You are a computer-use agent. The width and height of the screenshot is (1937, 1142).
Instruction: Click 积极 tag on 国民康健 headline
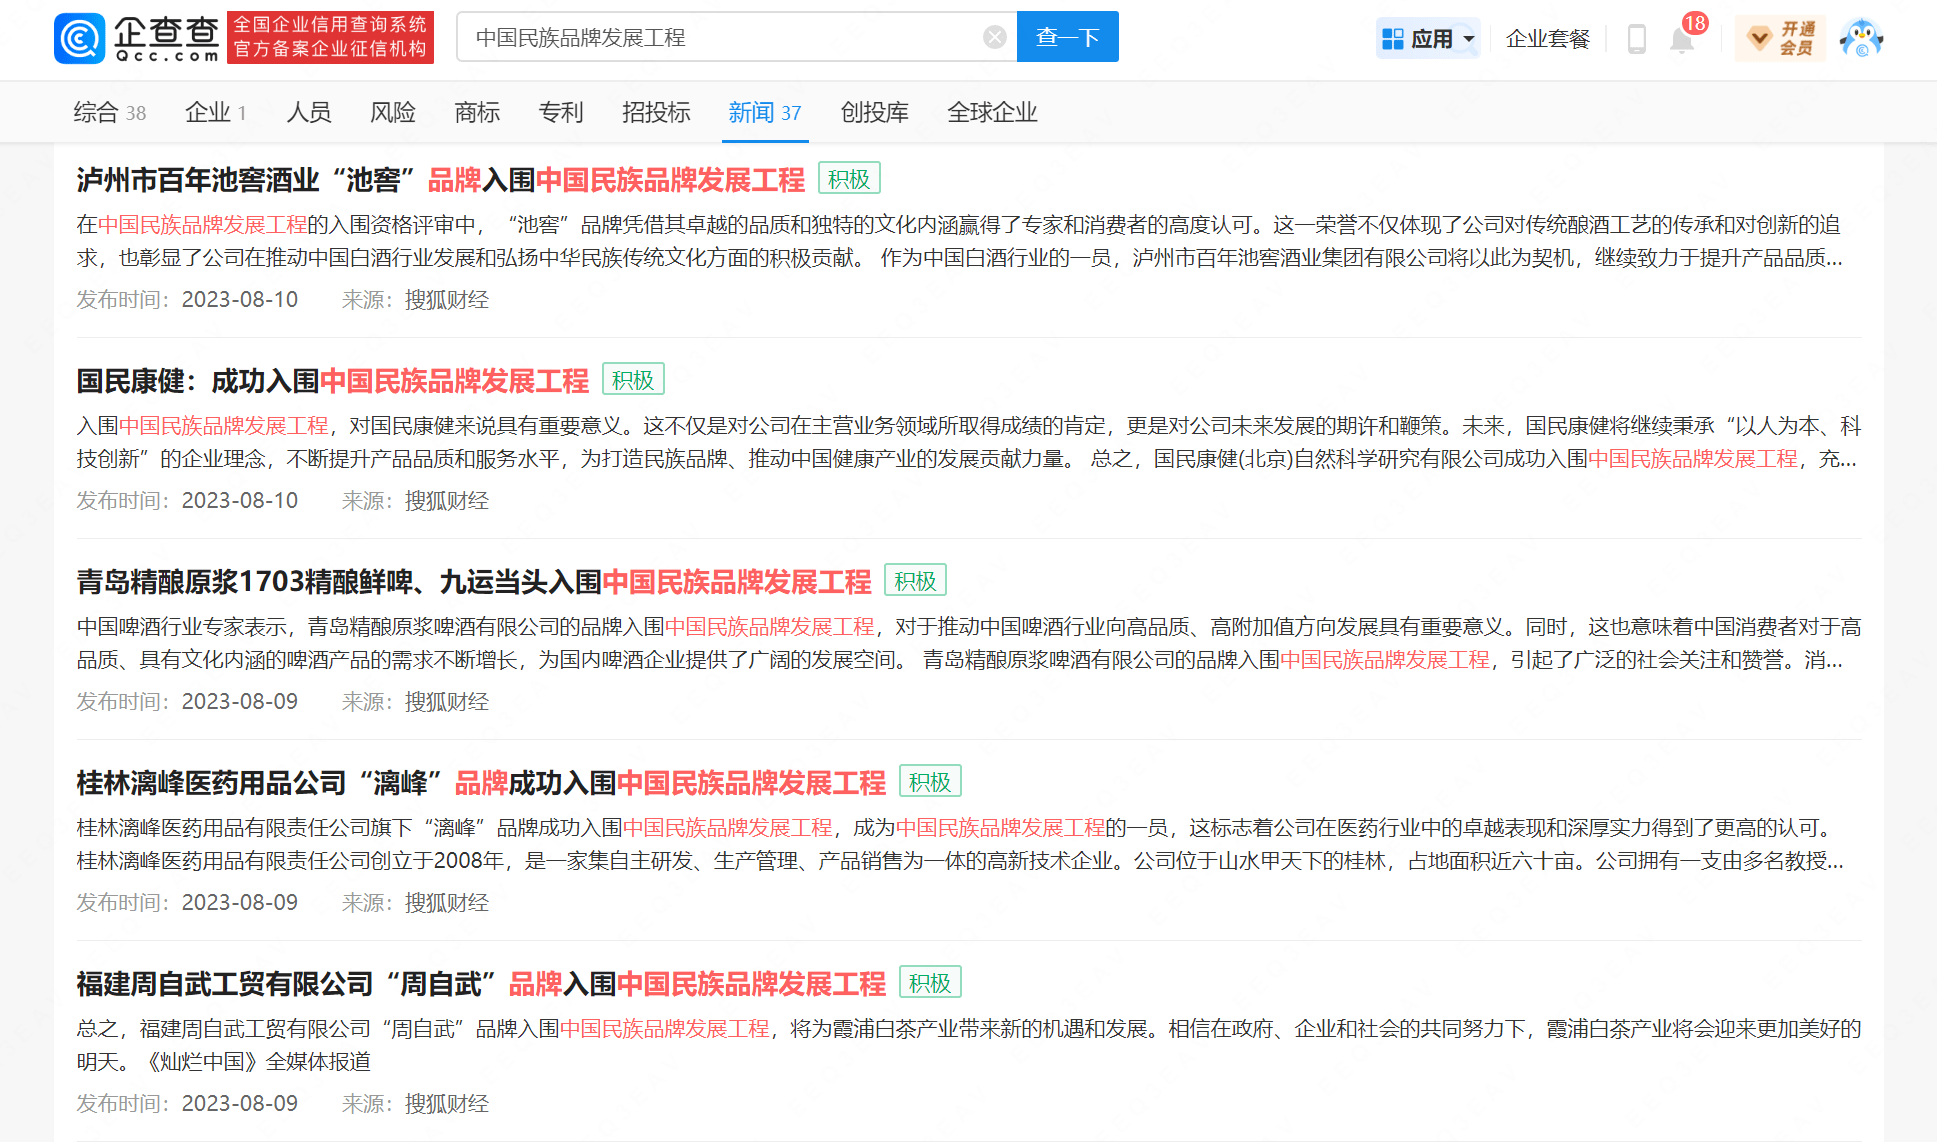pyautogui.click(x=633, y=380)
